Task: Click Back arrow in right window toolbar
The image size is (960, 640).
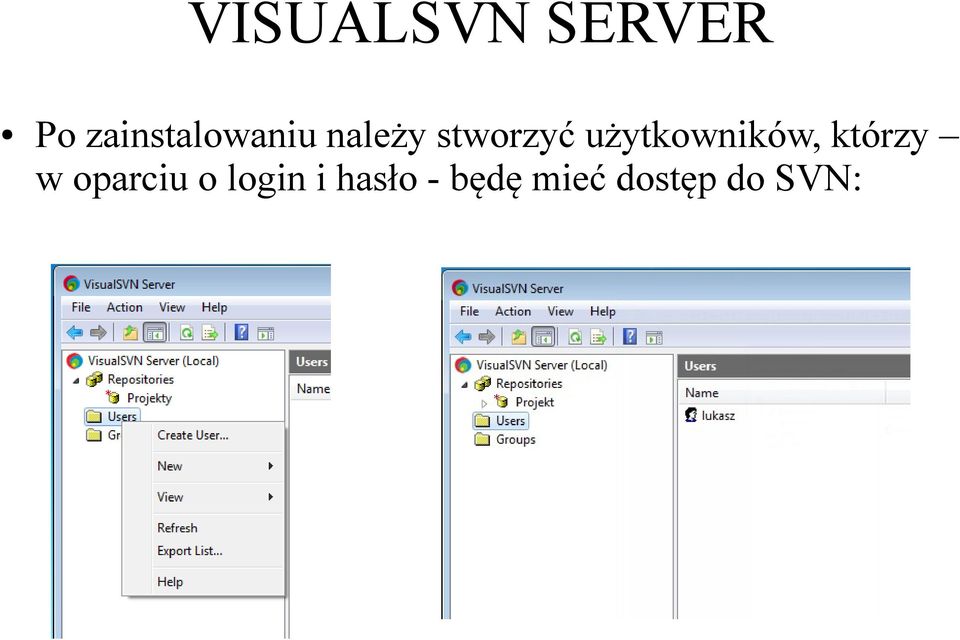Action: pos(463,336)
